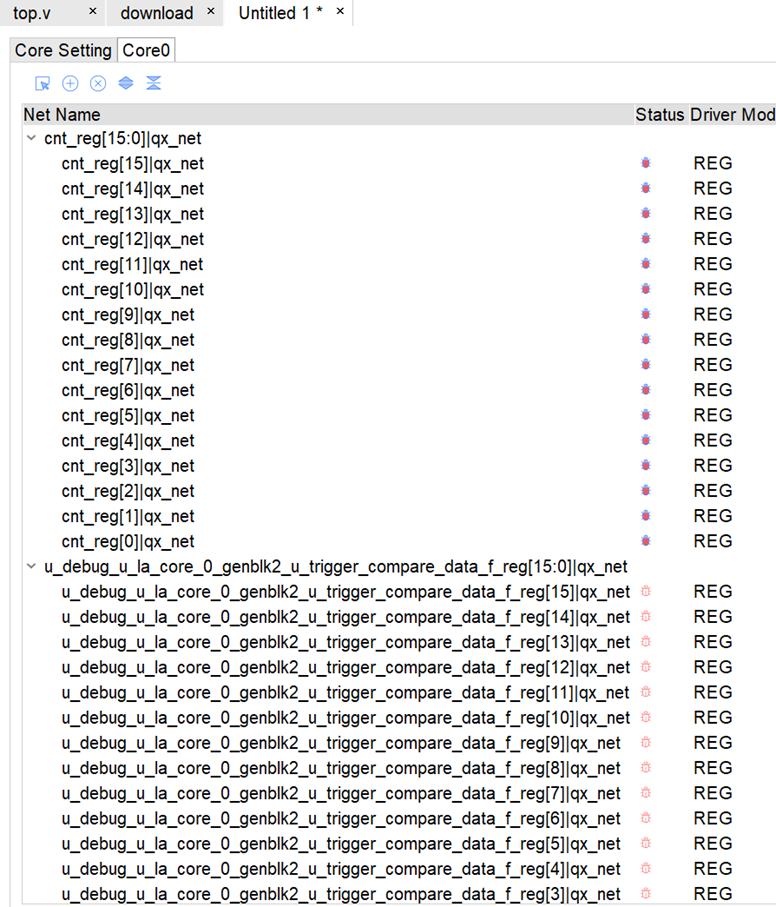Click REG driver cell for compare_data_f_reg[5]|qx_net
The width and height of the screenshot is (776, 907).
click(713, 843)
